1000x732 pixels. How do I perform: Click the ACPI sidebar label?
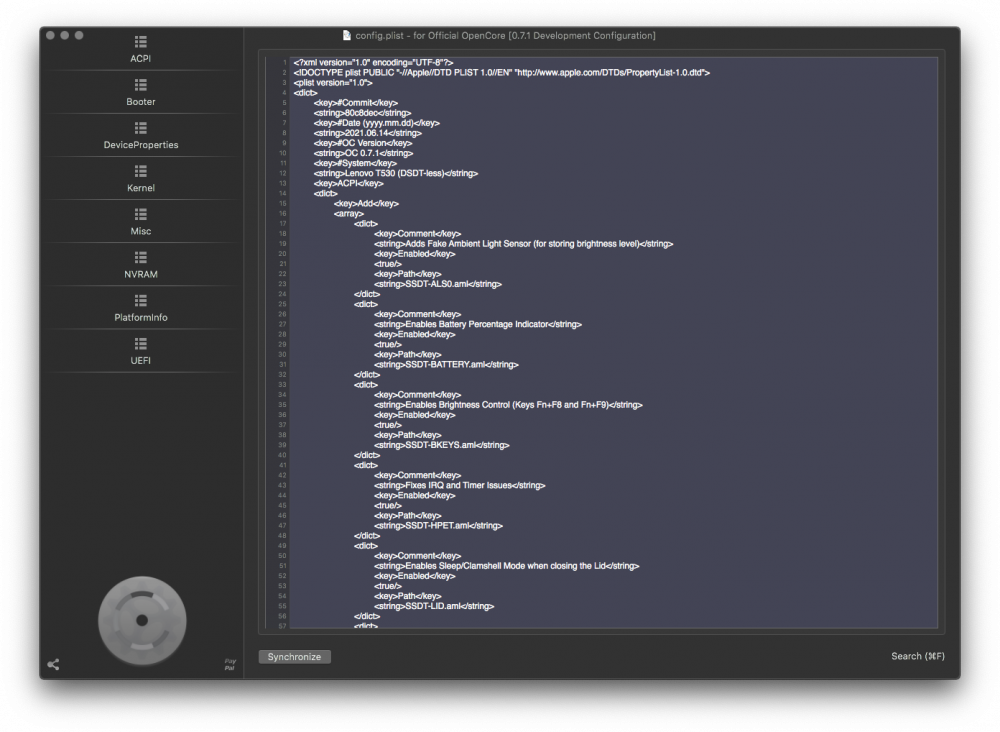click(x=140, y=59)
